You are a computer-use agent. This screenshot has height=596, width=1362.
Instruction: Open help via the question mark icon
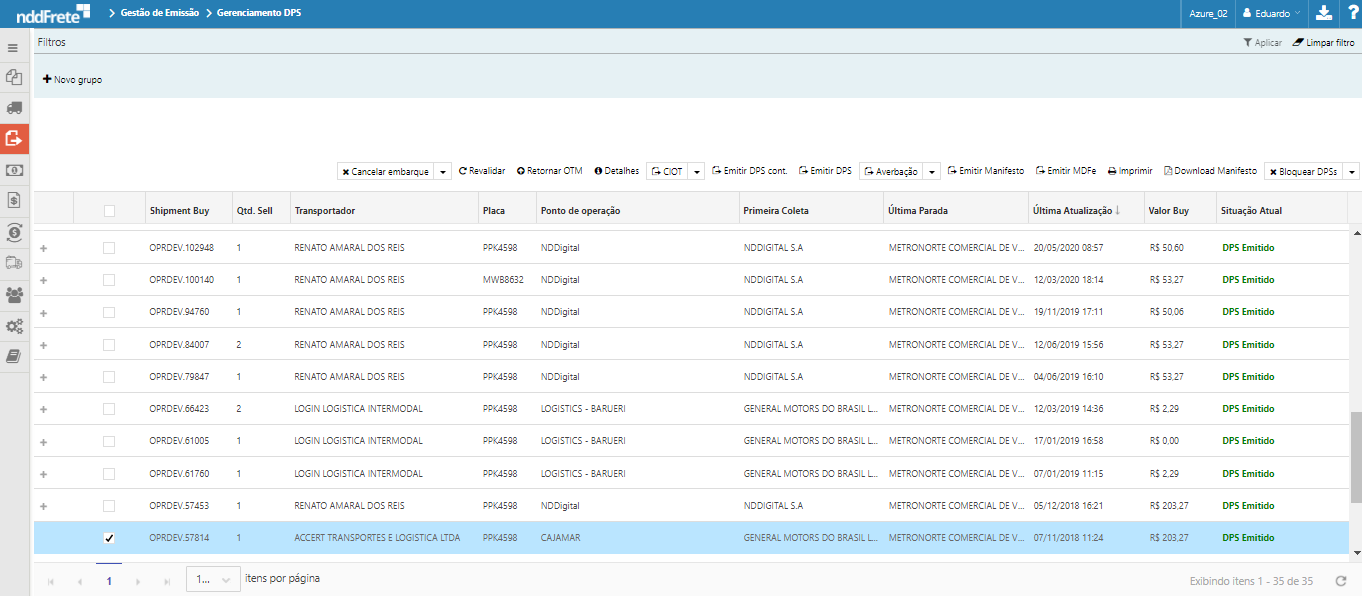1351,13
